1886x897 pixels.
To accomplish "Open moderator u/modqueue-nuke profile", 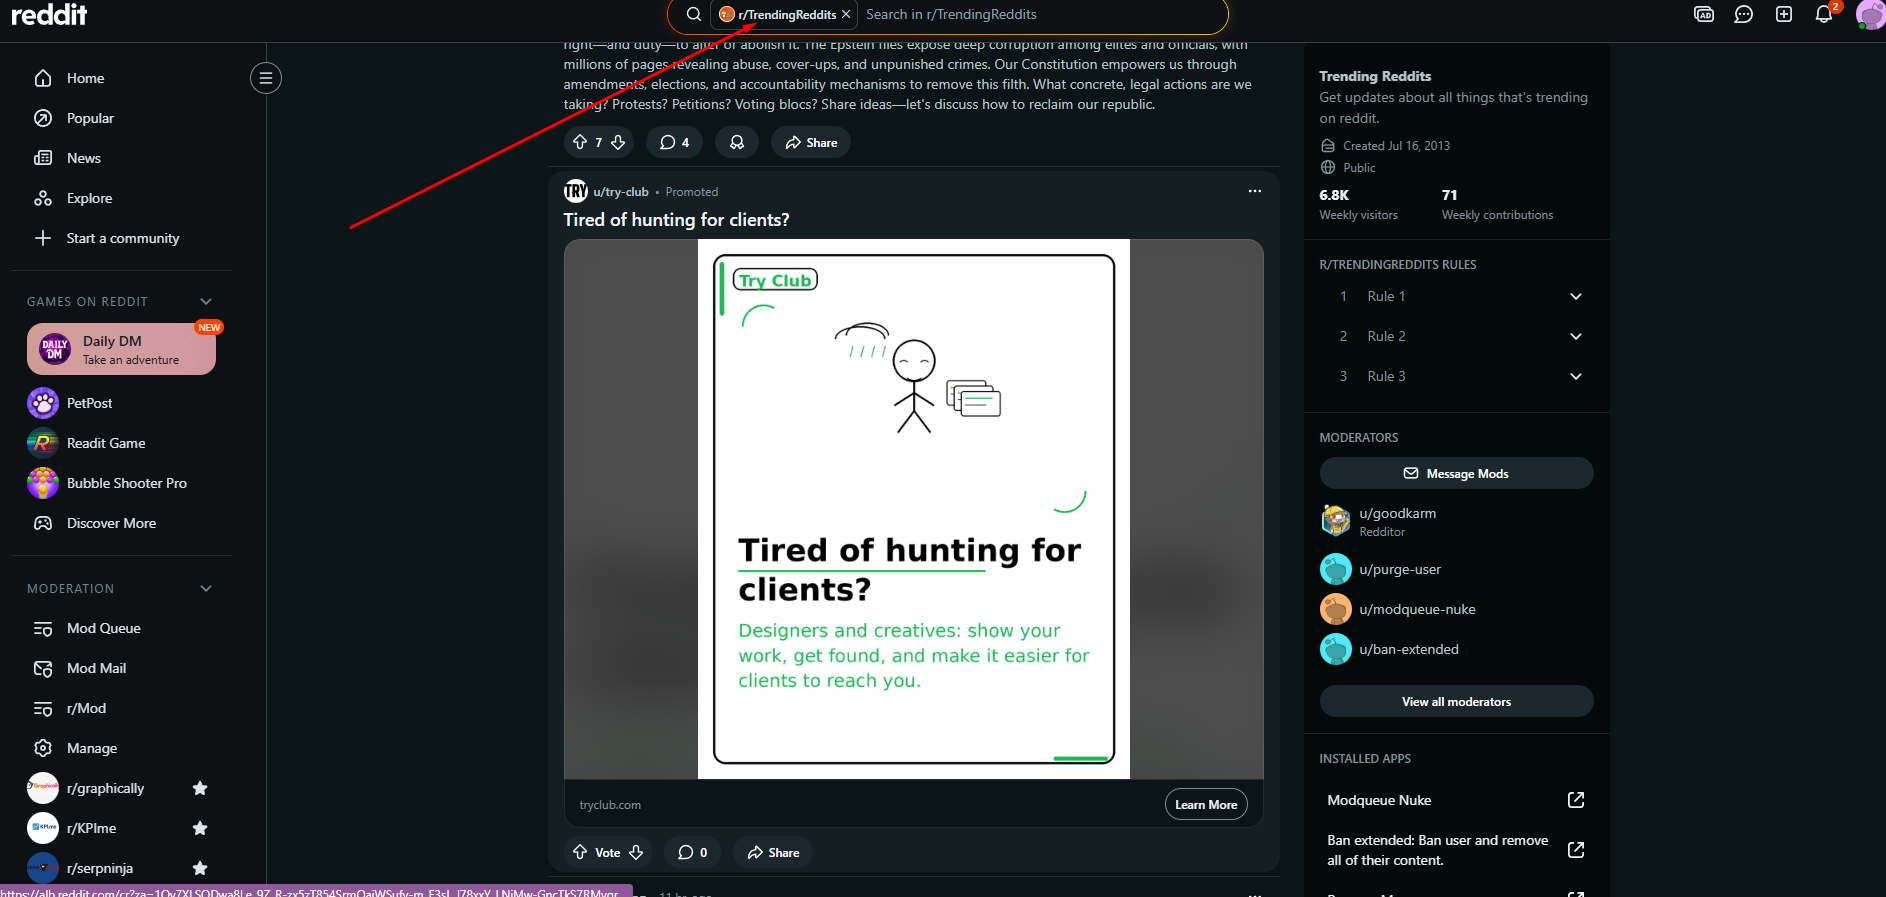I will (1417, 609).
